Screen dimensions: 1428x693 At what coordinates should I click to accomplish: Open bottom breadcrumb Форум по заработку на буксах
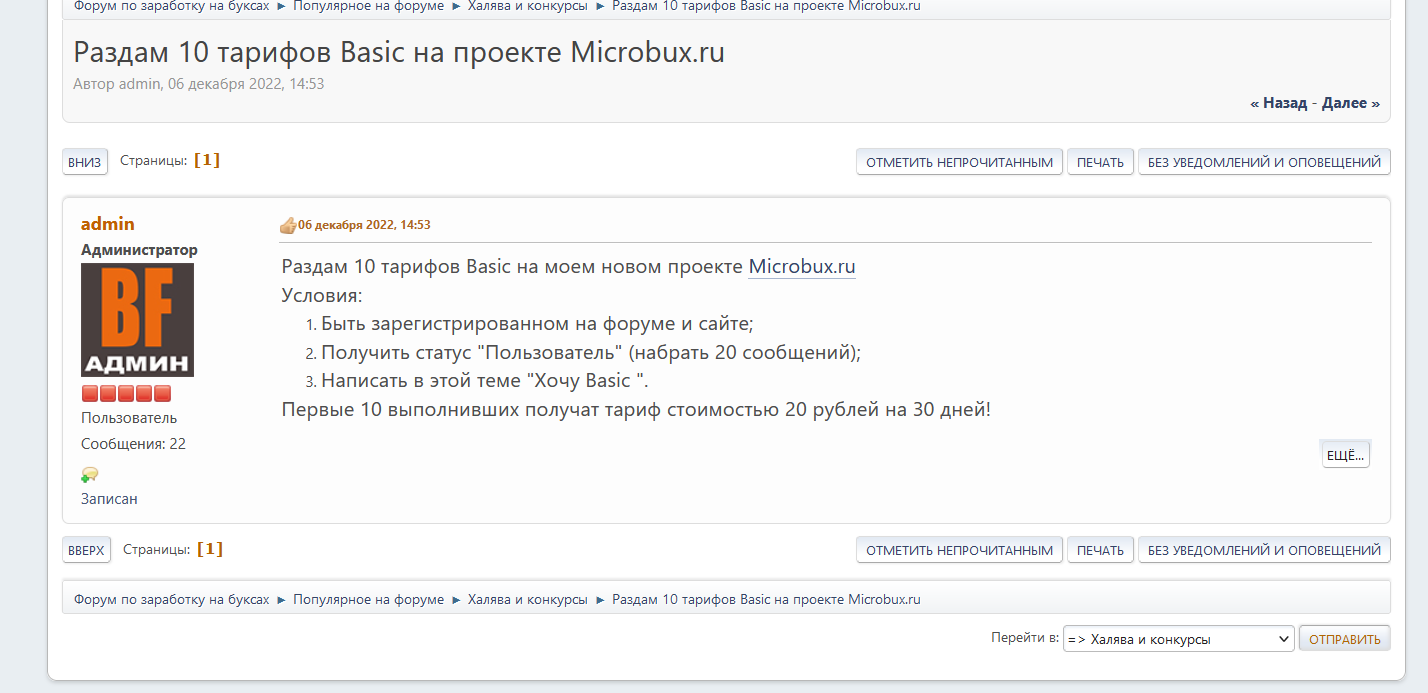coord(171,600)
